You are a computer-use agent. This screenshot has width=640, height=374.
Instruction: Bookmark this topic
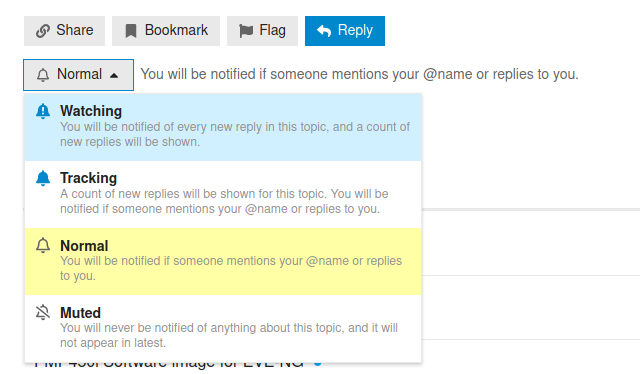pos(166,31)
